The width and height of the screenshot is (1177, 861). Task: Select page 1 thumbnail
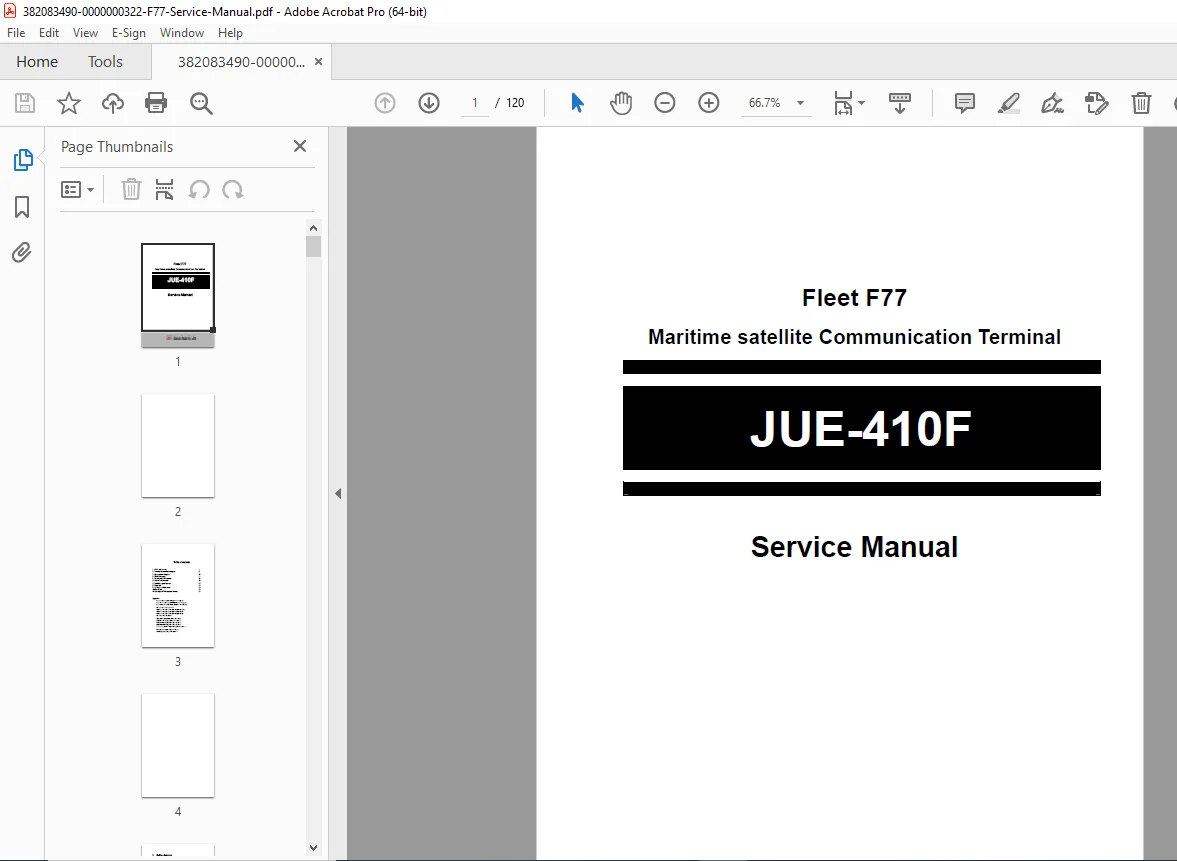[178, 295]
